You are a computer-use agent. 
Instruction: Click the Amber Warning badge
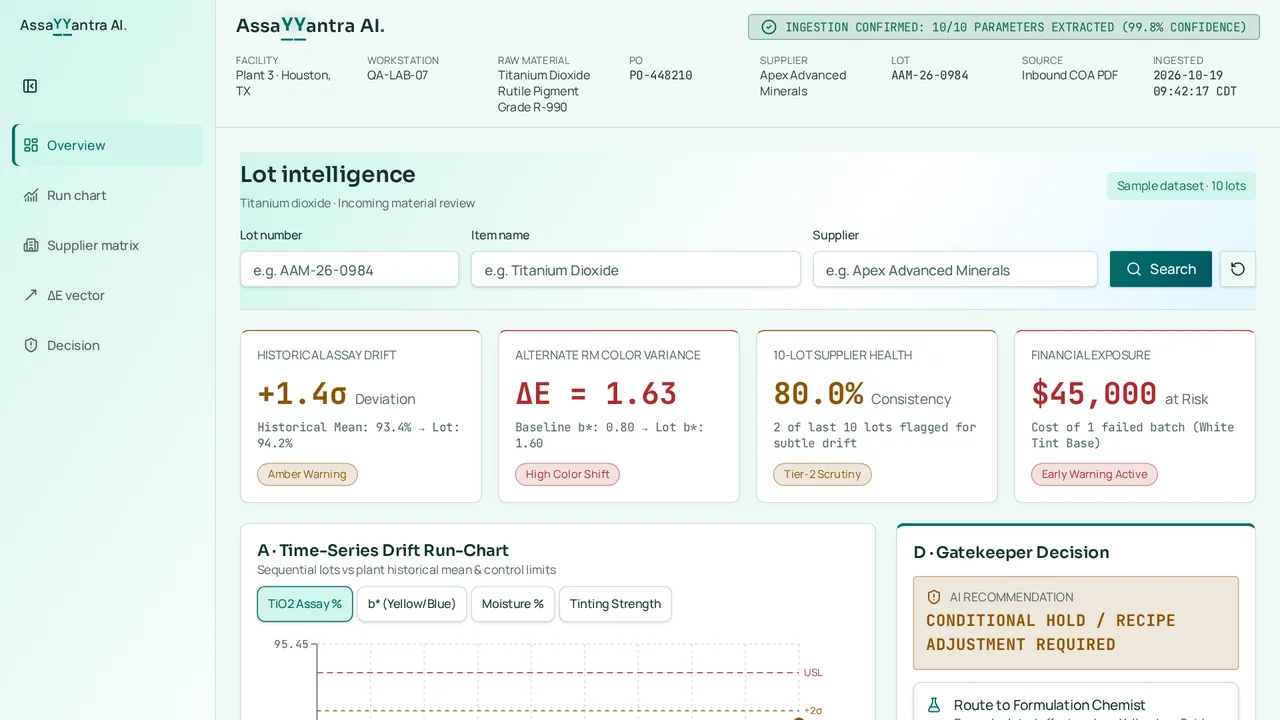coord(307,474)
